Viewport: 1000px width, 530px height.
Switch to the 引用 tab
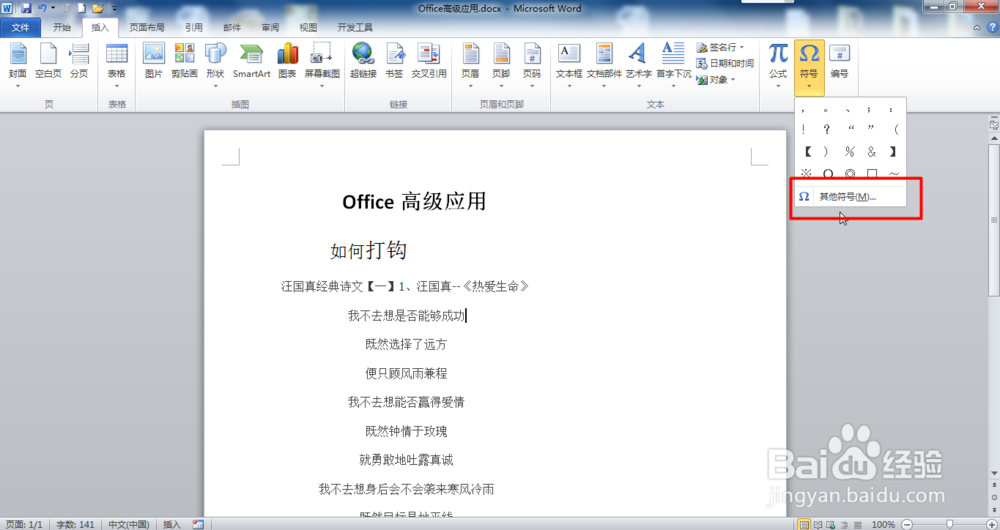point(194,27)
